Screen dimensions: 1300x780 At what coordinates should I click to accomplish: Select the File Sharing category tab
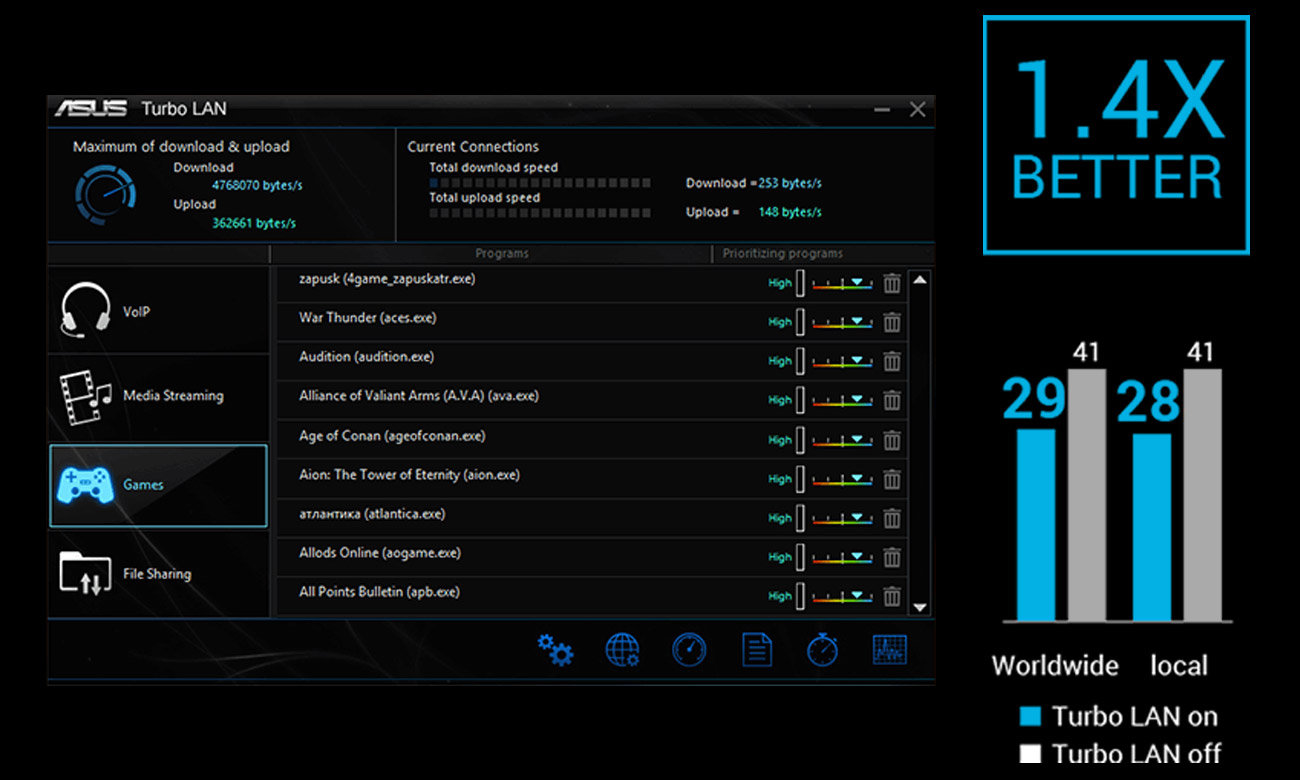coord(158,574)
